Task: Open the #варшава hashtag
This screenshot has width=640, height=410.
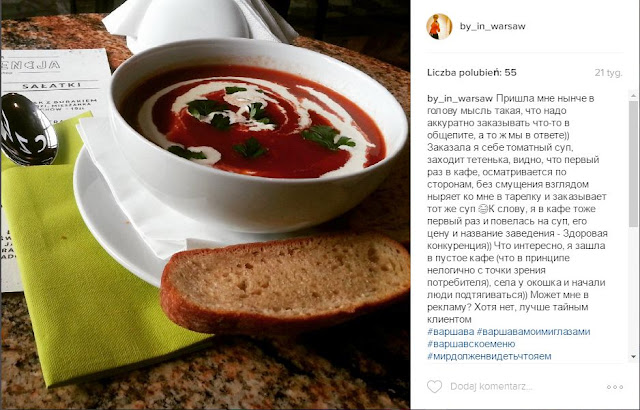Action: coord(451,331)
